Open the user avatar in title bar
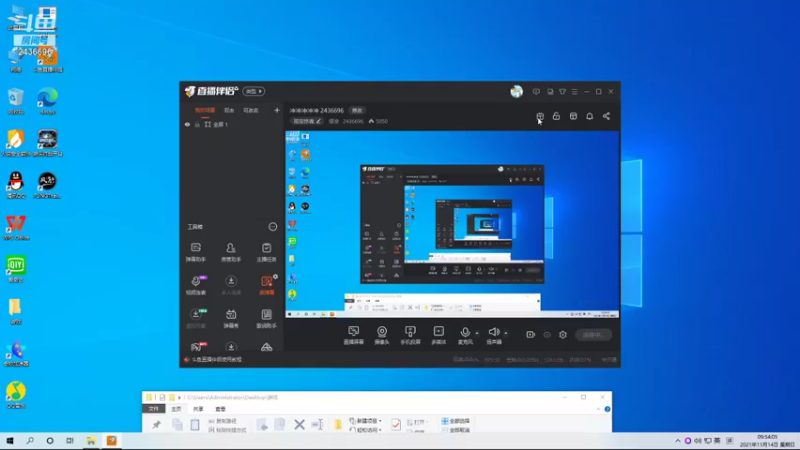Screen dimensions: 800x450 (516, 91)
